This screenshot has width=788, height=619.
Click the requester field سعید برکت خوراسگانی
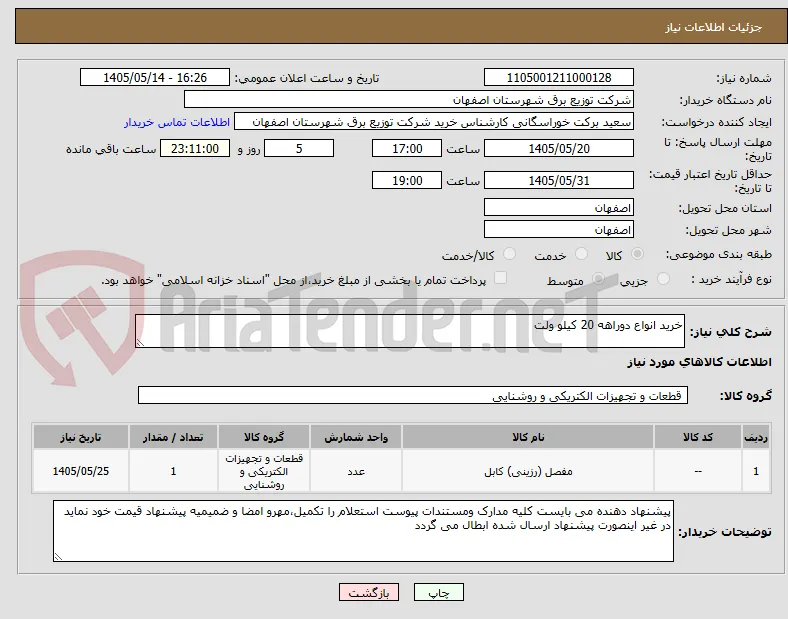pos(434,122)
